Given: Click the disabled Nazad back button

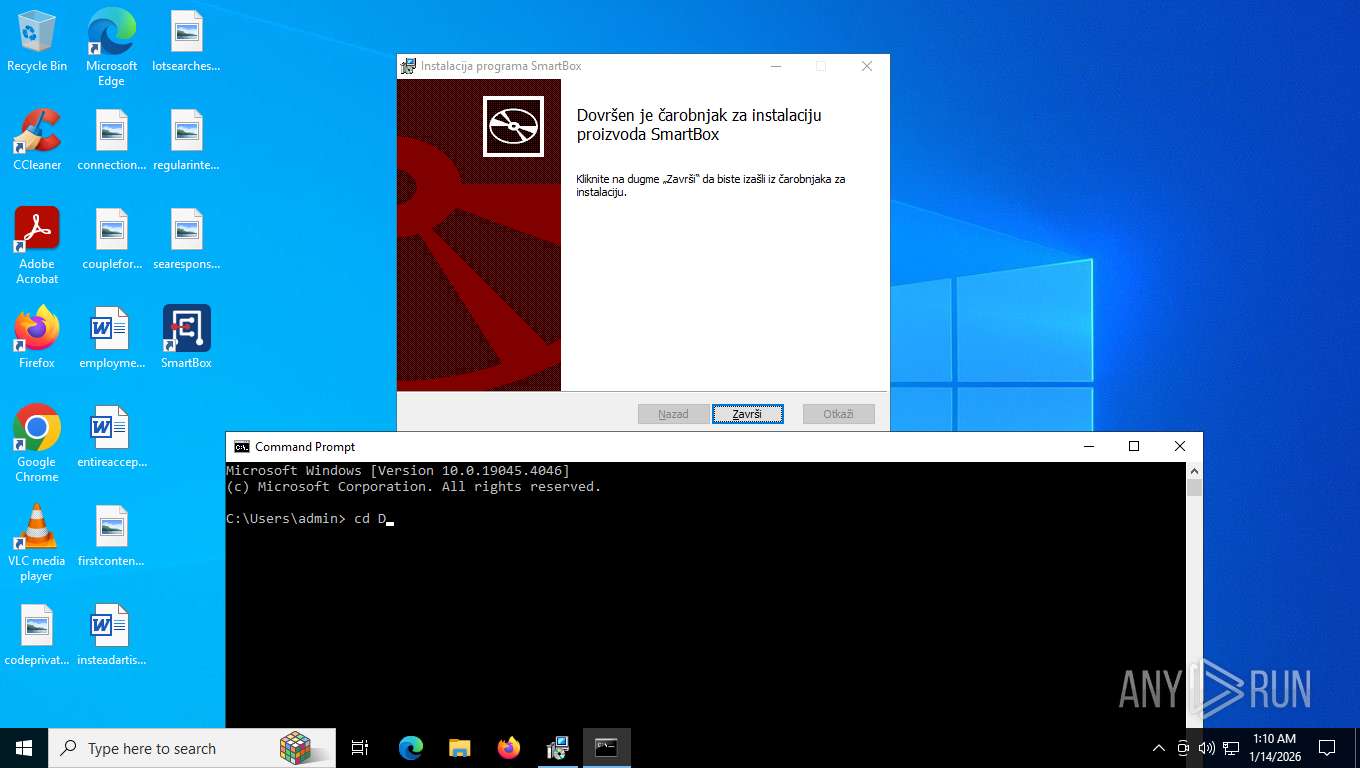Looking at the screenshot, I should pos(673,414).
